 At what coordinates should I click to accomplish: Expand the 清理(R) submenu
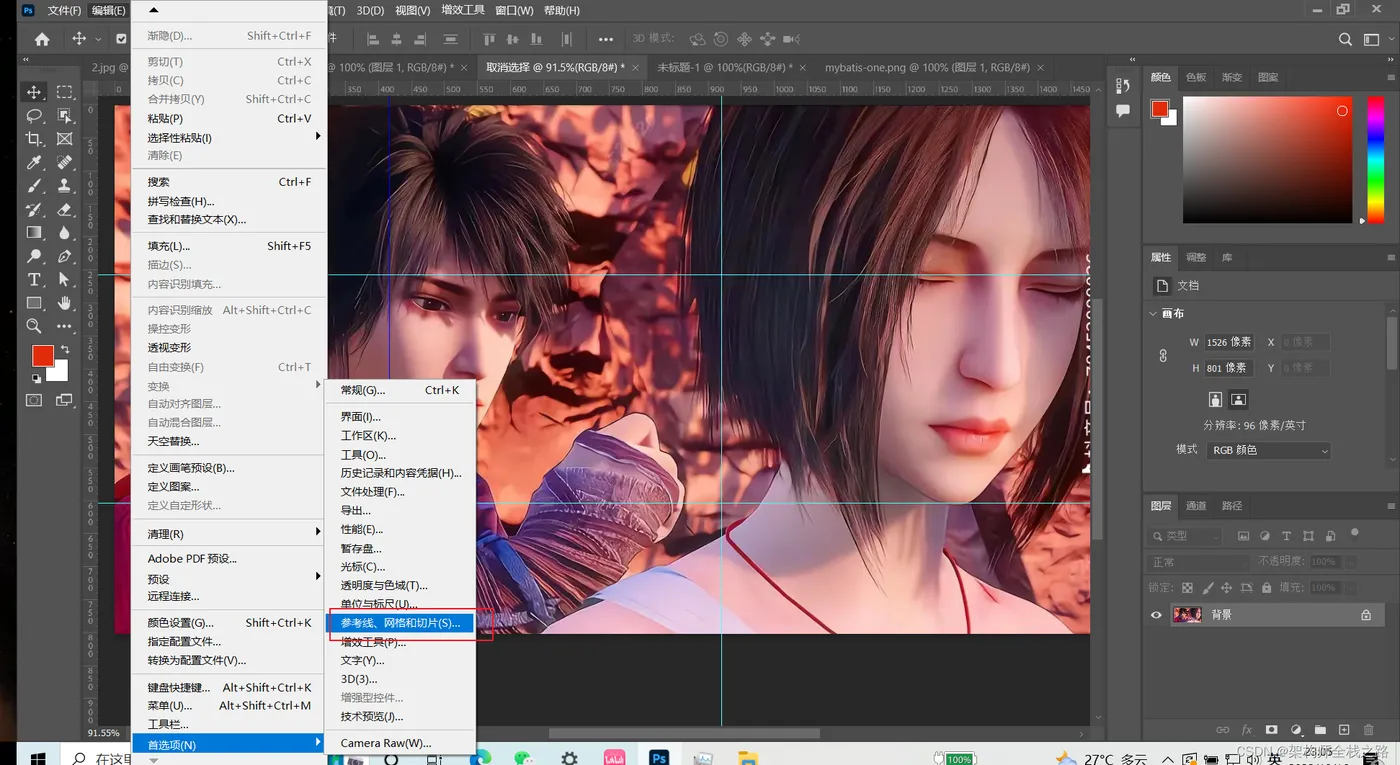[229, 533]
